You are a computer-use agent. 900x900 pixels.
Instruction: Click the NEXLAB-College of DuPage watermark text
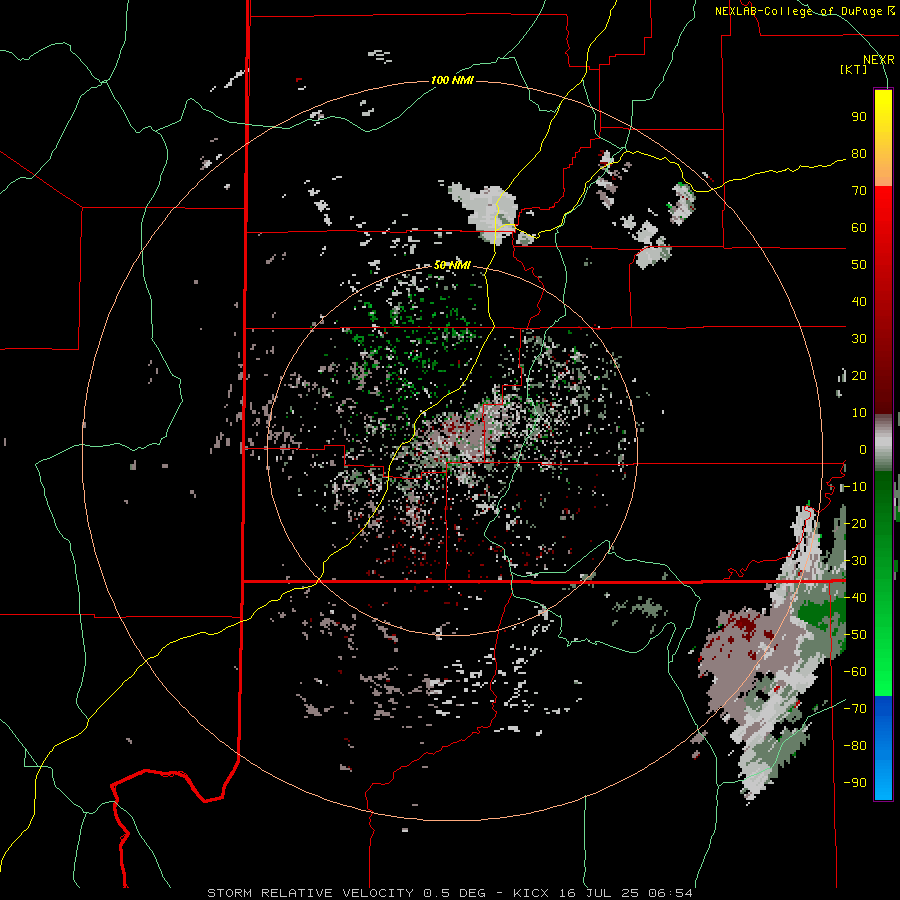point(804,11)
